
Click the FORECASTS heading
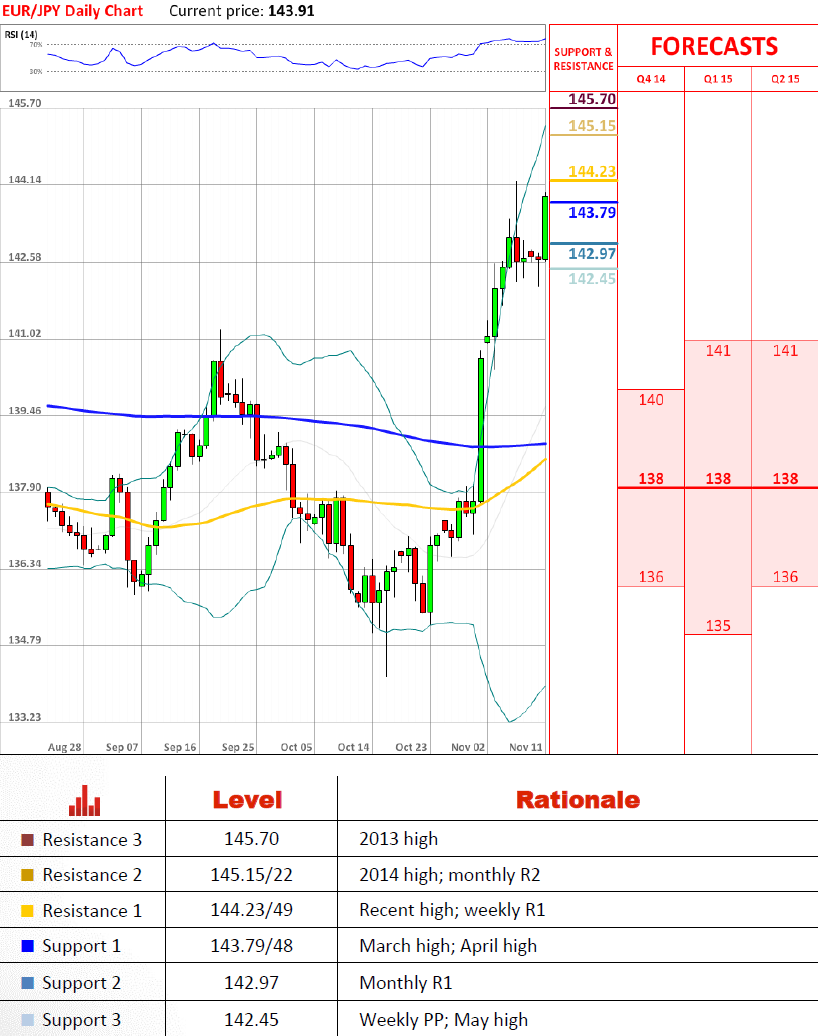point(714,46)
